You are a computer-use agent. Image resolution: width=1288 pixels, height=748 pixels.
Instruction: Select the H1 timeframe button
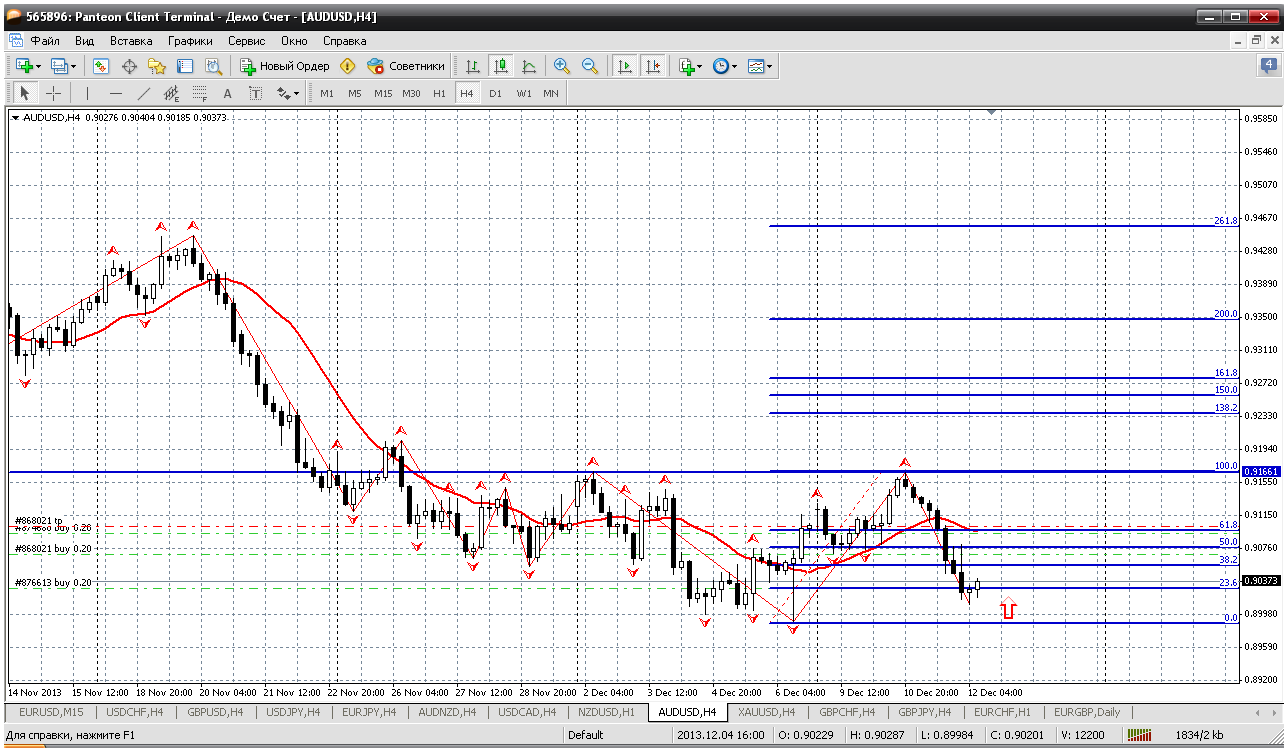coord(440,93)
